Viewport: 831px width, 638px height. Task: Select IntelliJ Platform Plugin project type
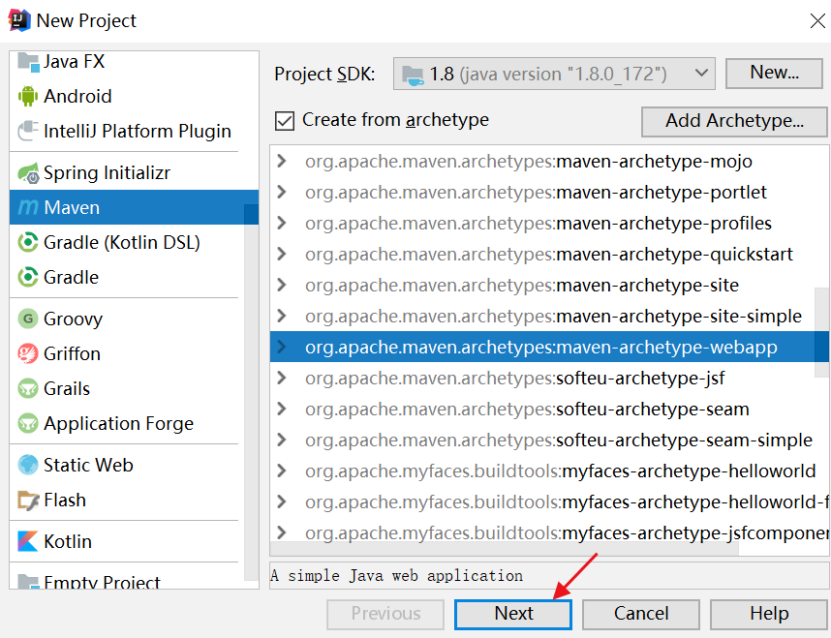click(127, 131)
